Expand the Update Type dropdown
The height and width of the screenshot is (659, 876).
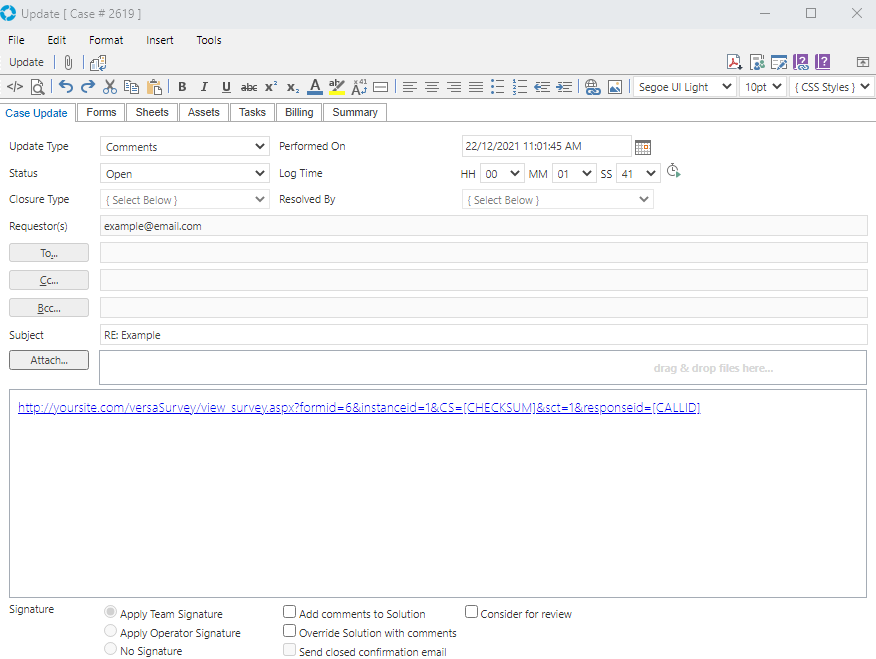(x=185, y=147)
